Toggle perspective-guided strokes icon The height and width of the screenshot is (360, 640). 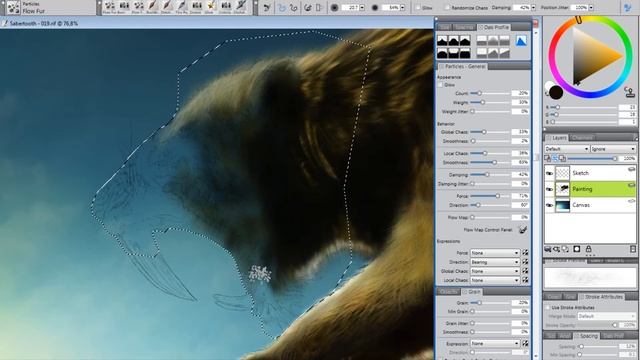coord(319,8)
